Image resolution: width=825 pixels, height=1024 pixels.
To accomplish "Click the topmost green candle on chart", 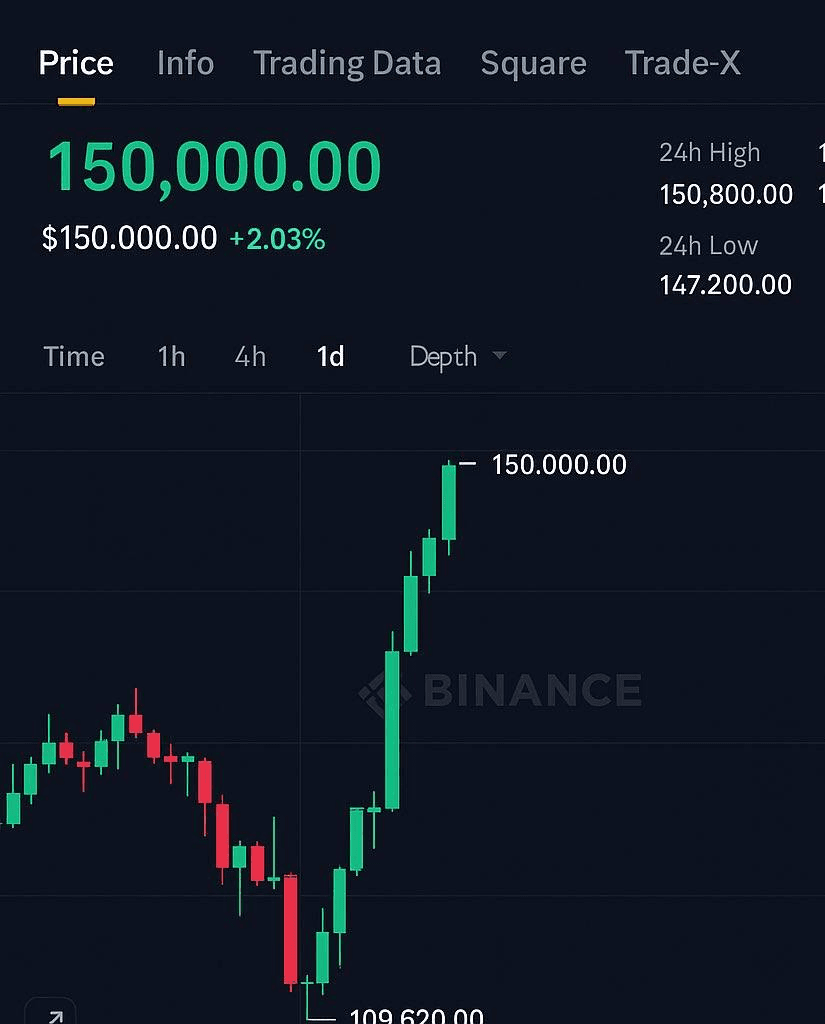I will click(449, 502).
